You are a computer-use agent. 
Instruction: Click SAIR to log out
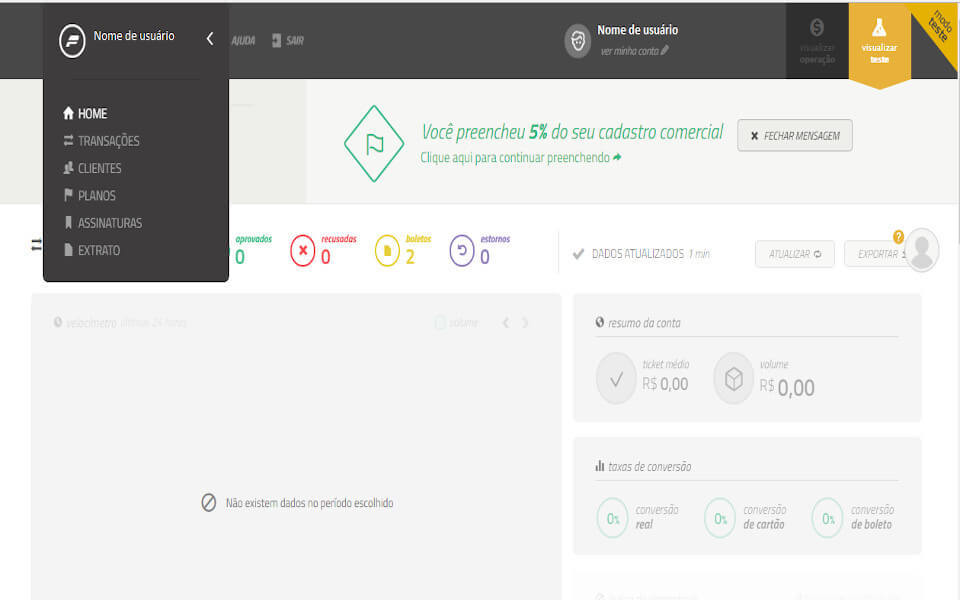[x=294, y=40]
